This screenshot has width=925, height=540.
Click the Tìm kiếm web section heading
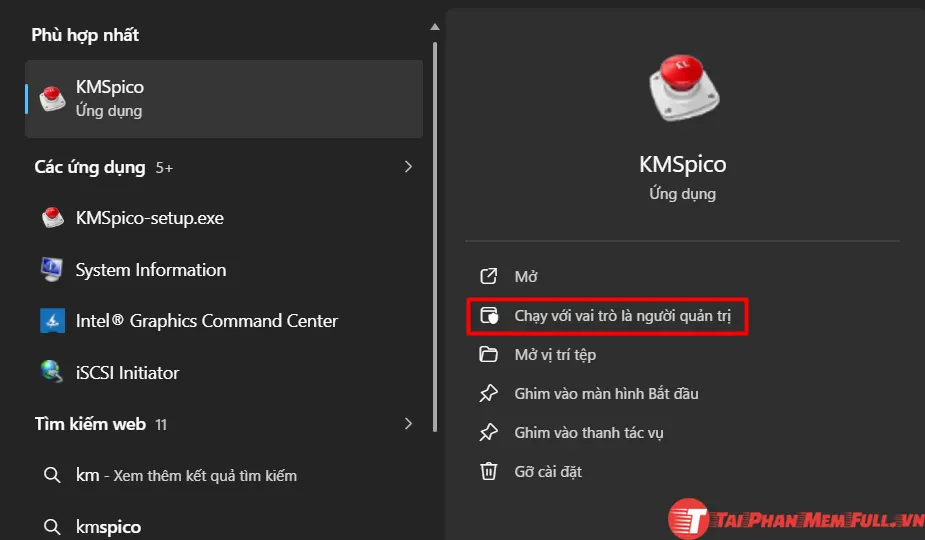pos(90,424)
